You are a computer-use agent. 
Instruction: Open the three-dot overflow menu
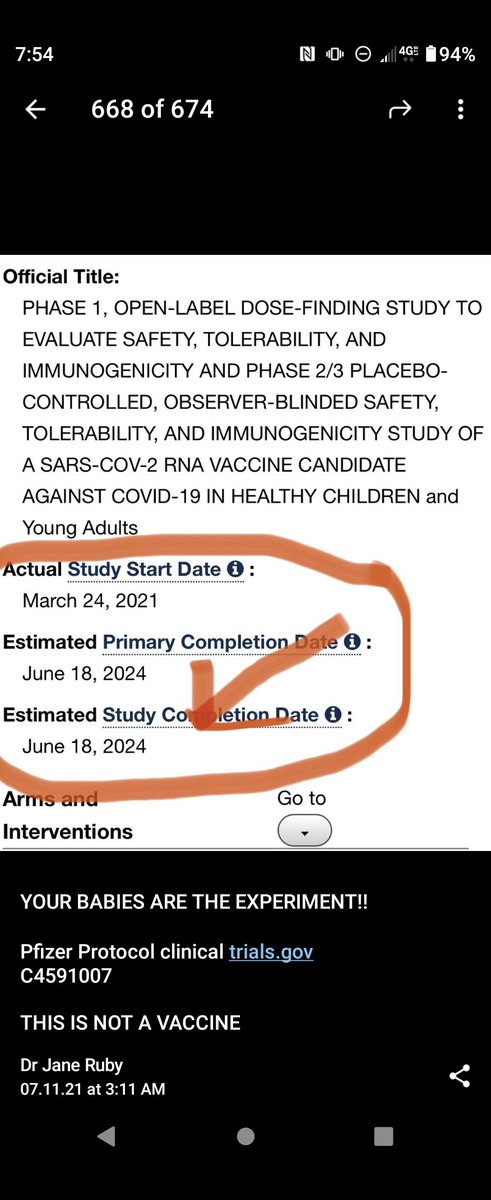(460, 109)
